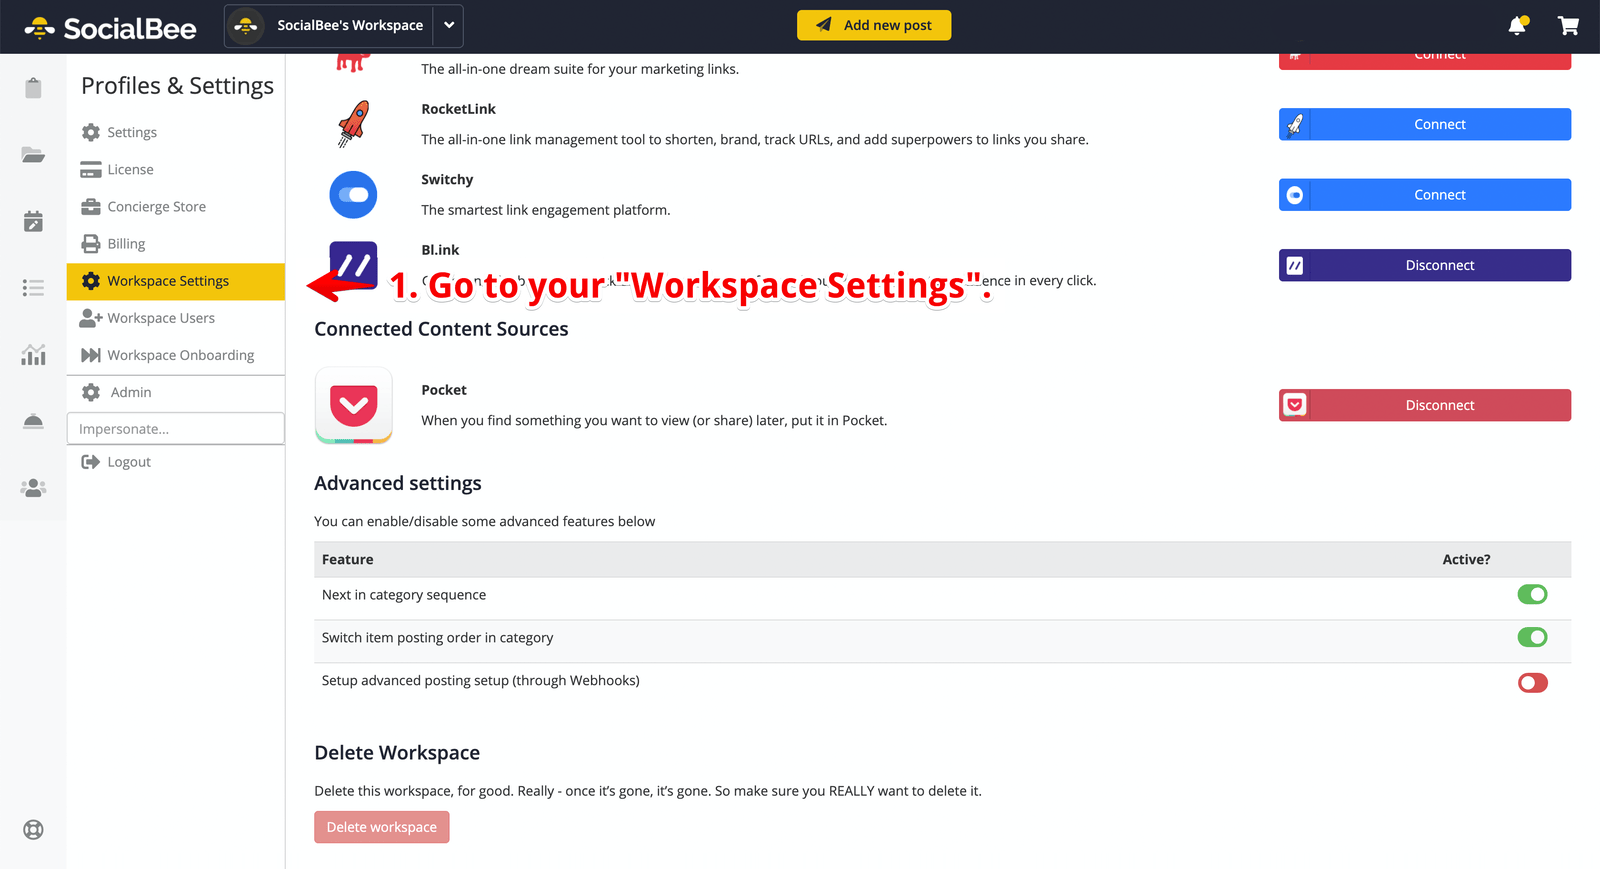Click the Settings gear icon in menu
Viewport: 1600px width, 869px height.
click(x=91, y=132)
